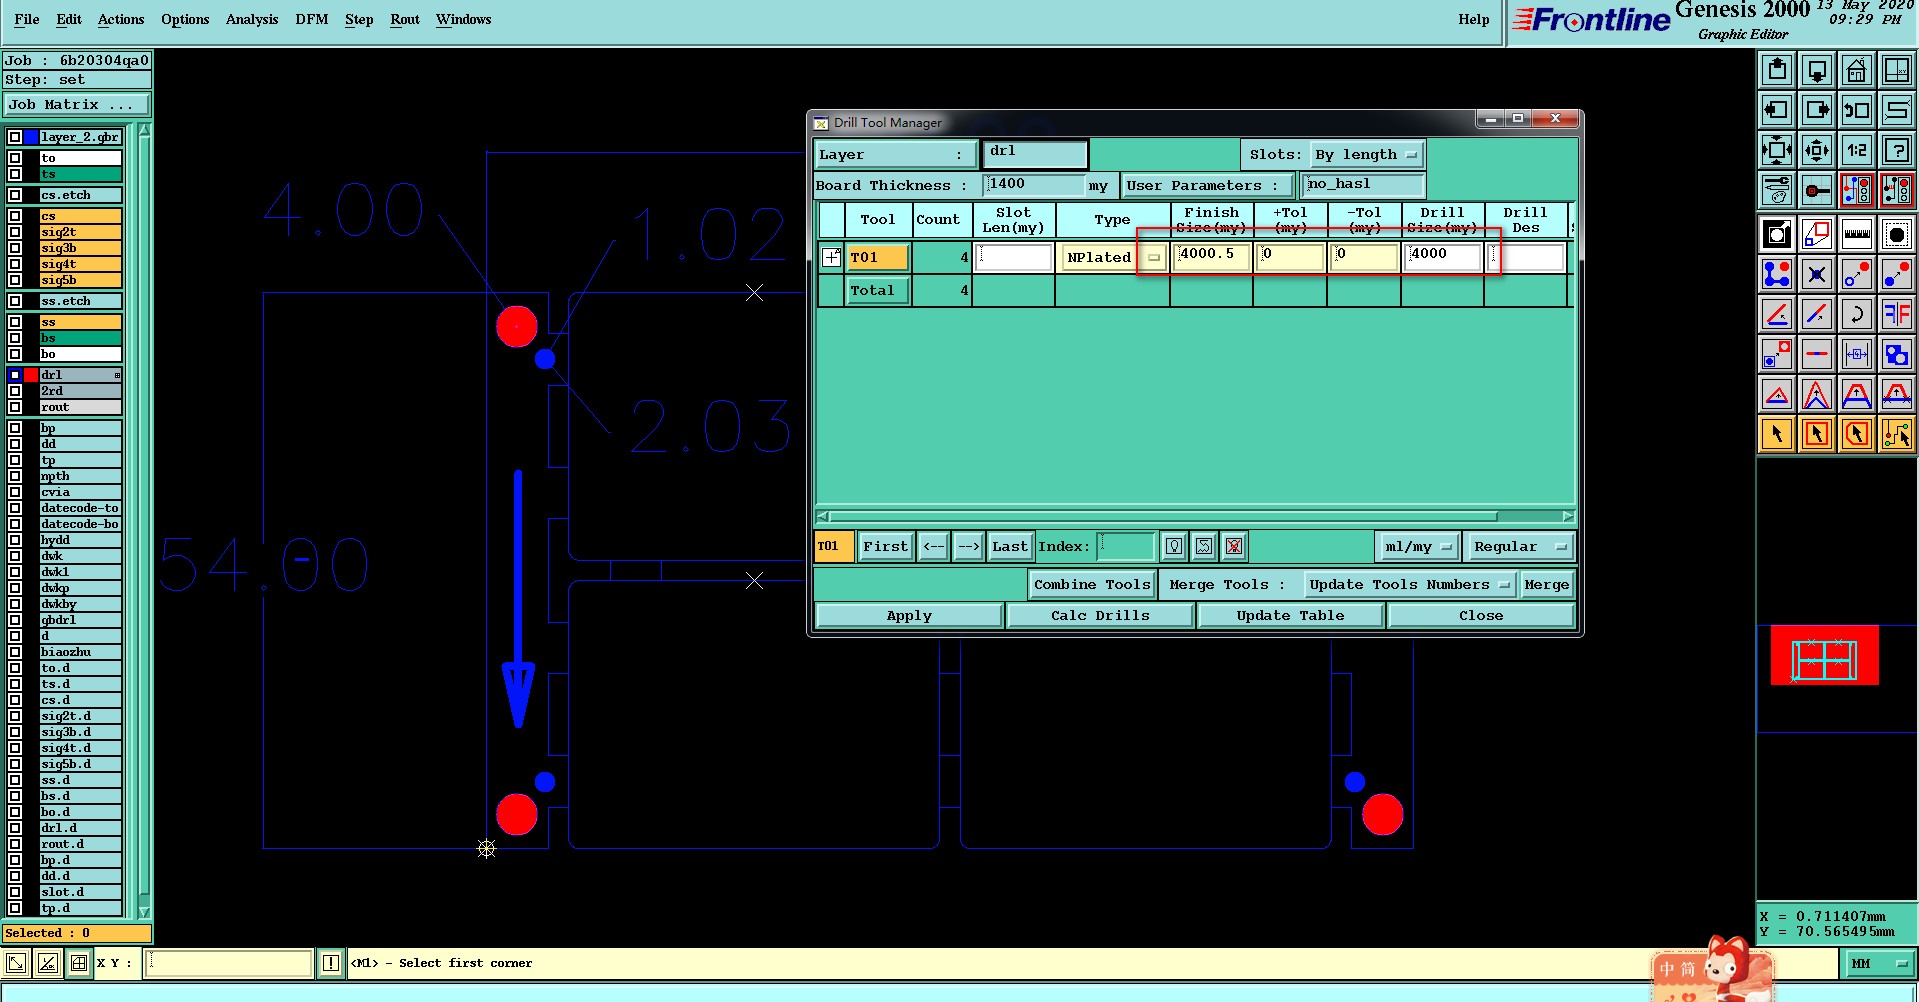Click blue color swatch of layer_2.gbr
The width and height of the screenshot is (1919, 1002).
(x=31, y=137)
